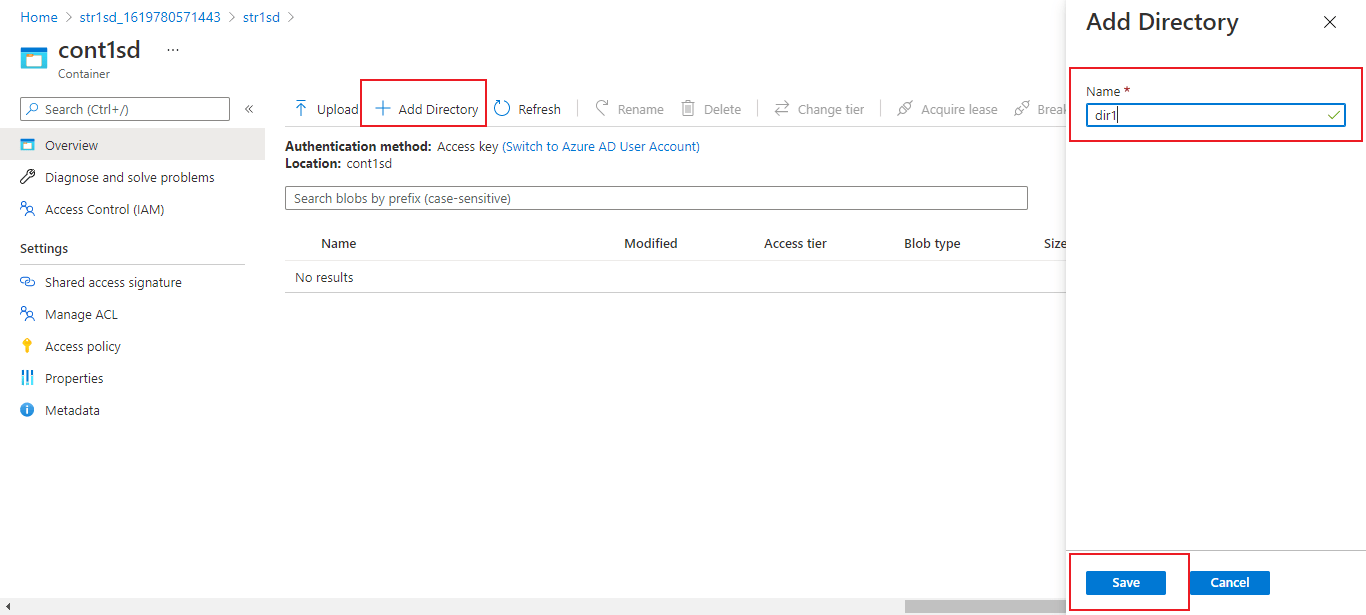
Task: Open the ellipsis menu next to cont1sd
Action: pos(172,48)
